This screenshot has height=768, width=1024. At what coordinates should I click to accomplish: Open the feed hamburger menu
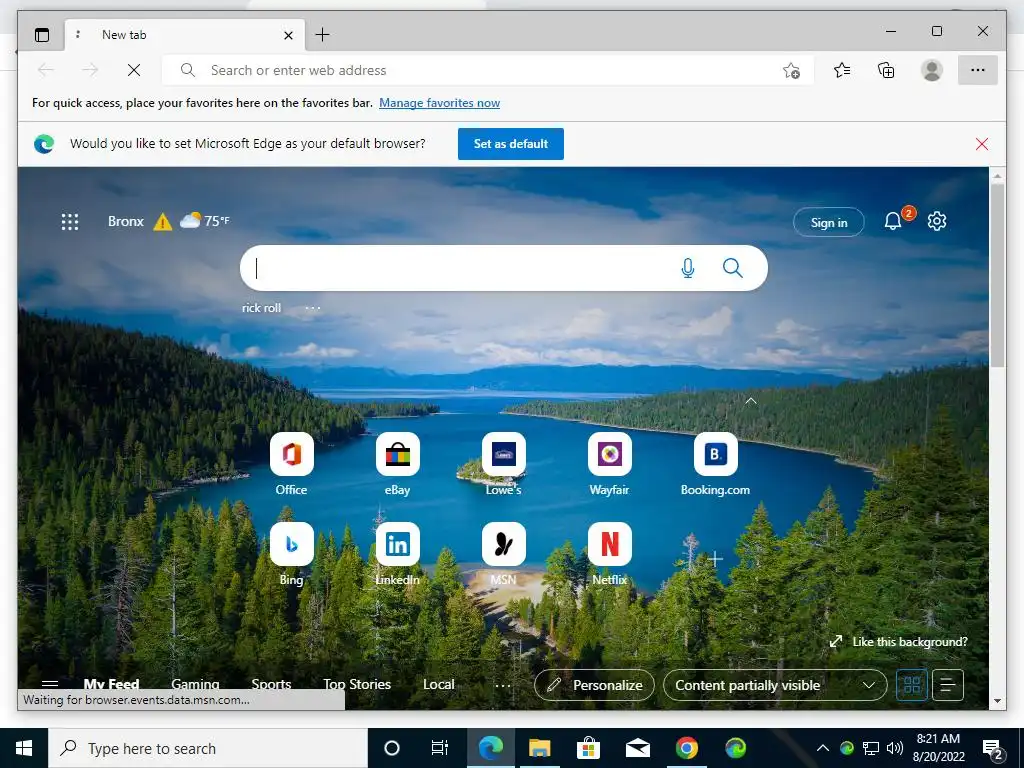click(50, 684)
